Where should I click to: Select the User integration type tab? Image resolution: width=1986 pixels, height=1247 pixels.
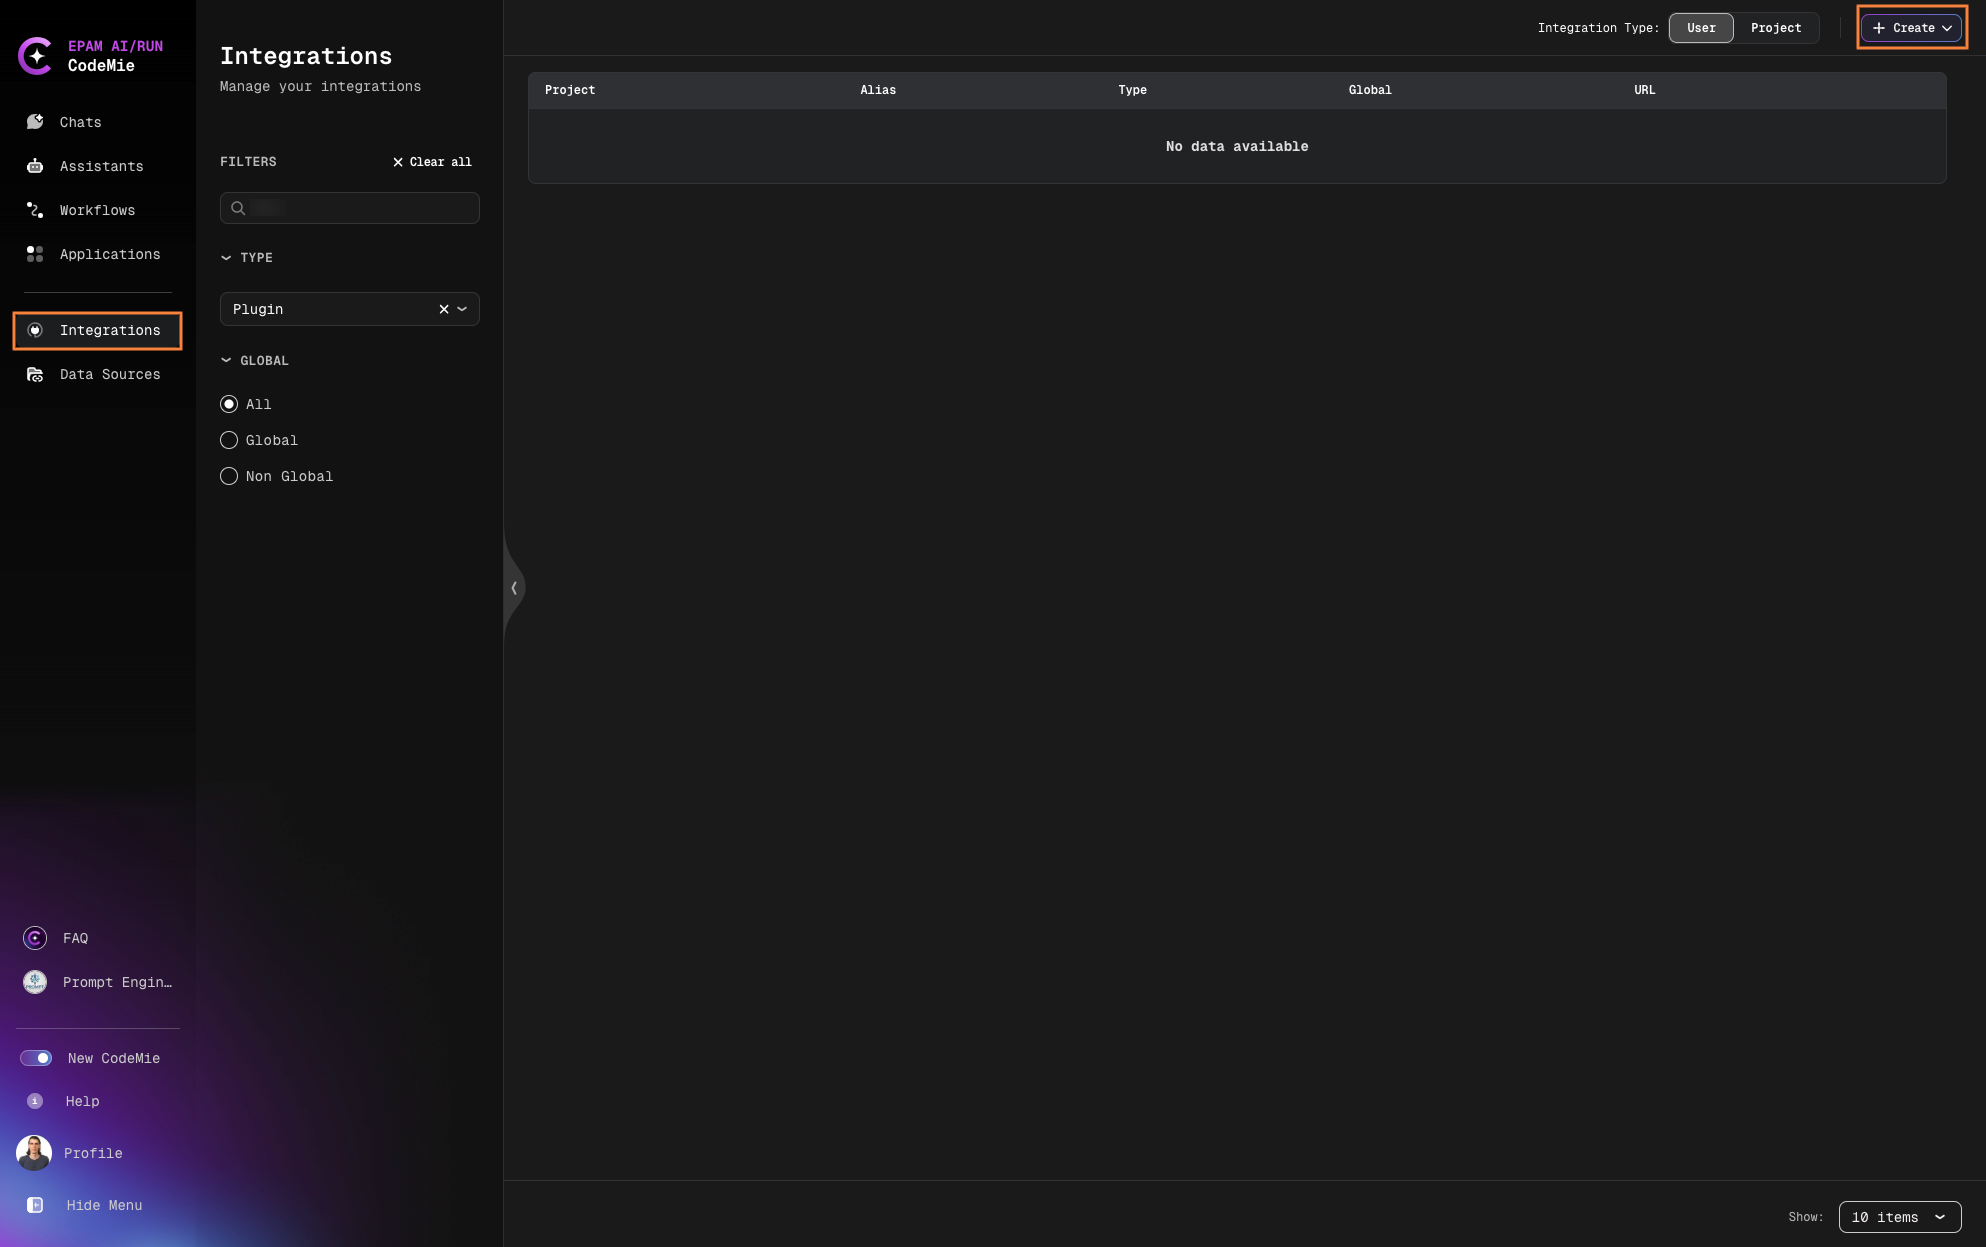pyautogui.click(x=1700, y=28)
